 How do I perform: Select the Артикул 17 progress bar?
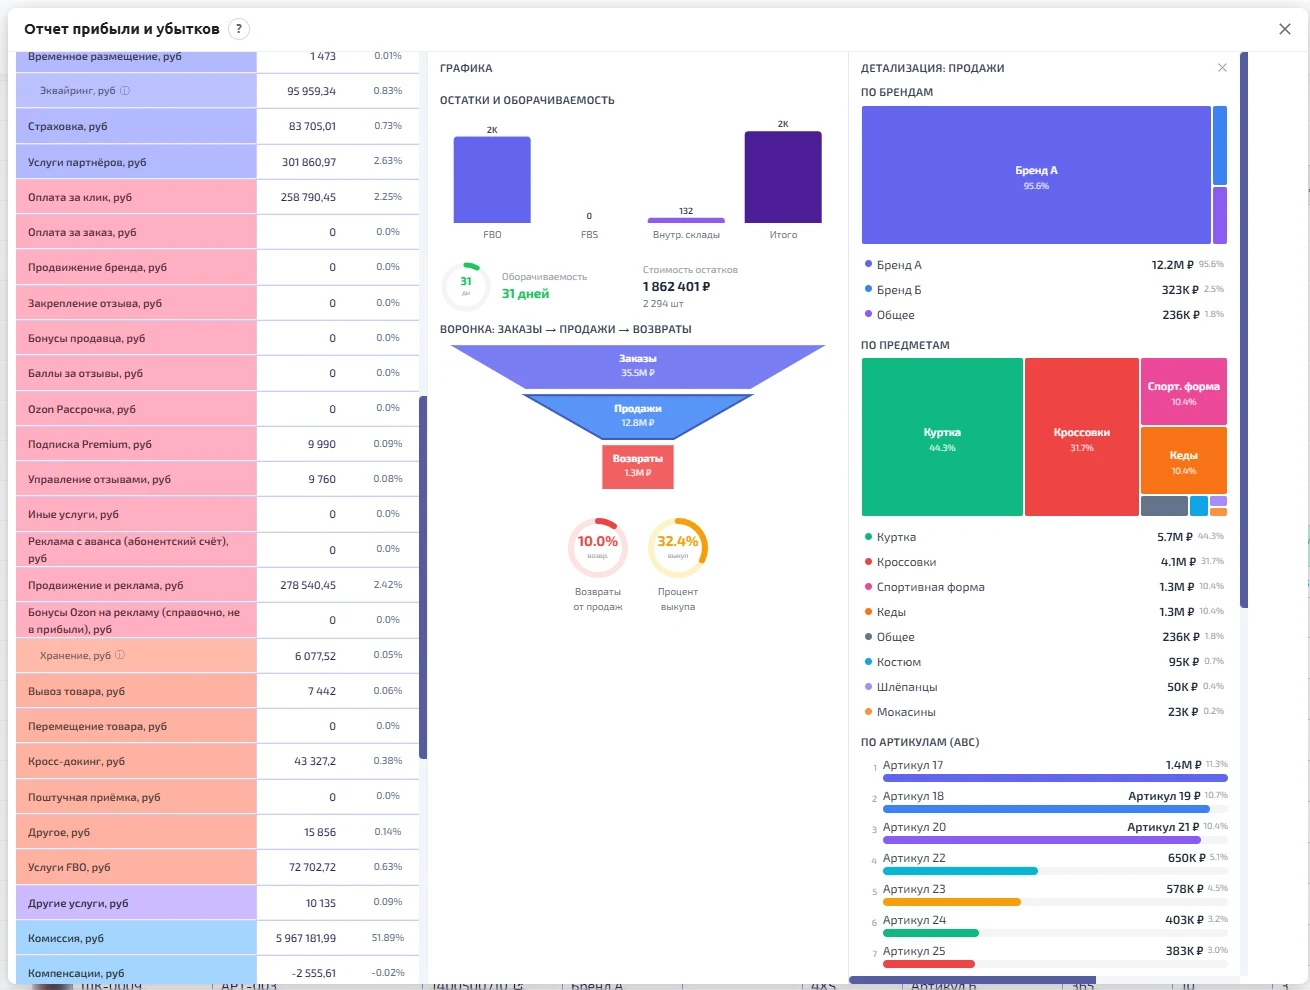1055,778
